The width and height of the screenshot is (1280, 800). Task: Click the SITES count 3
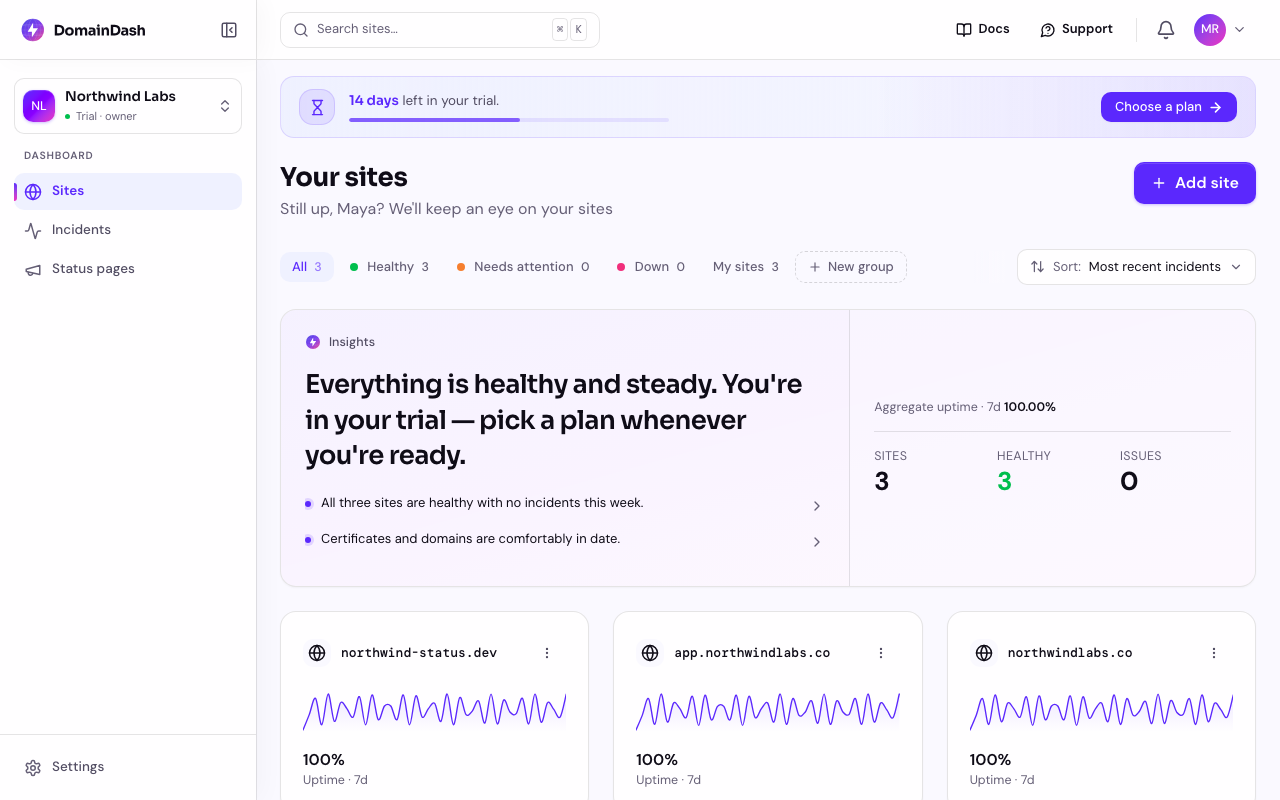tap(882, 482)
